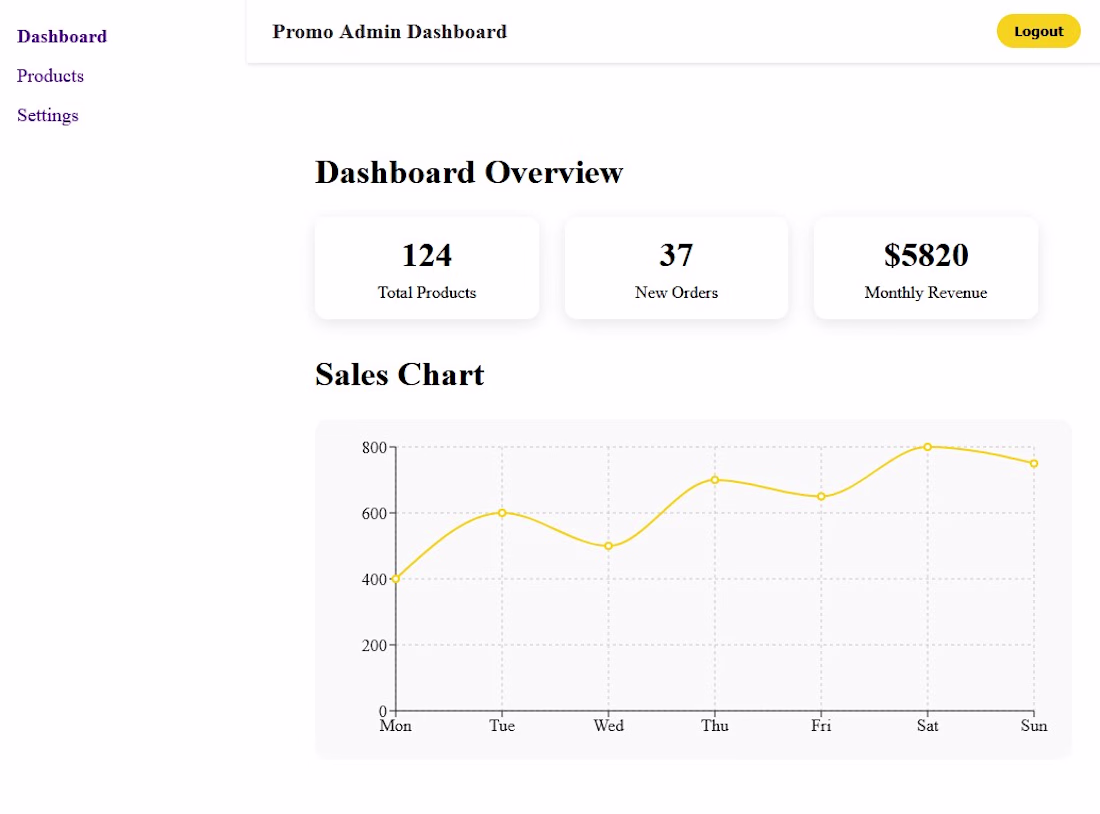Select the Monthly Revenue stat card

coord(925,269)
